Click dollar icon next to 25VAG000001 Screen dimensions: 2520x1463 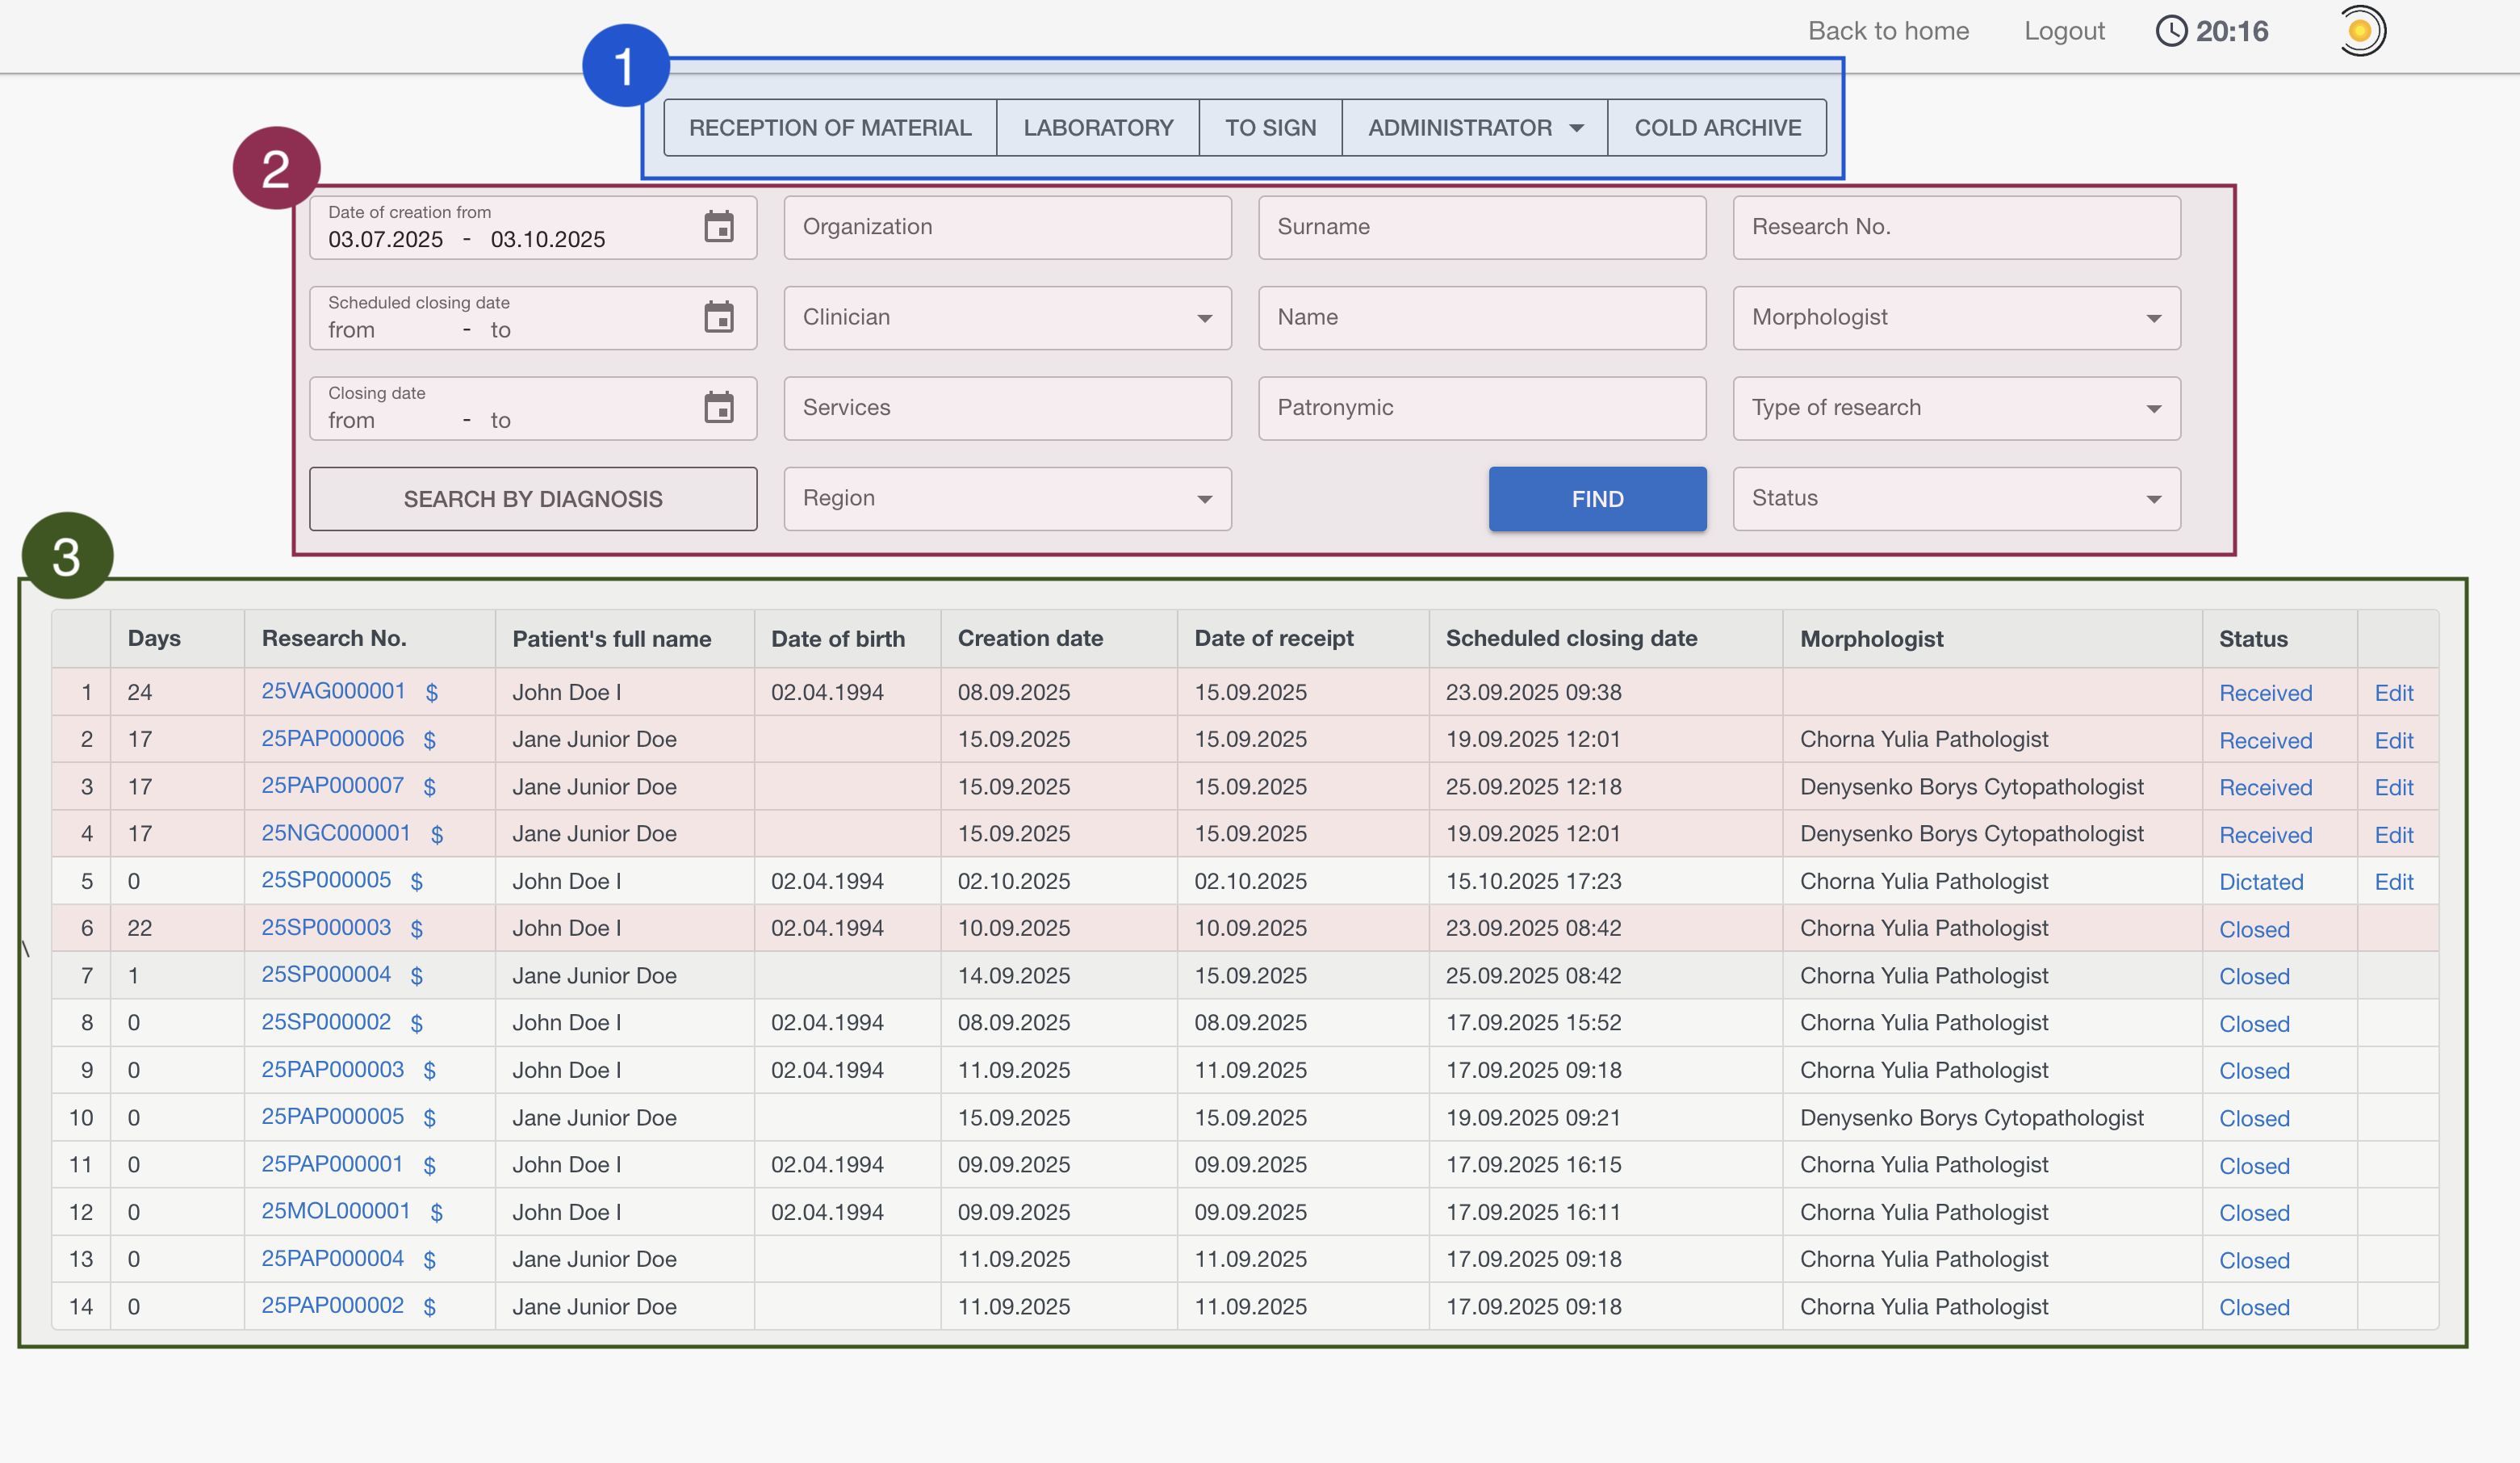tap(432, 693)
